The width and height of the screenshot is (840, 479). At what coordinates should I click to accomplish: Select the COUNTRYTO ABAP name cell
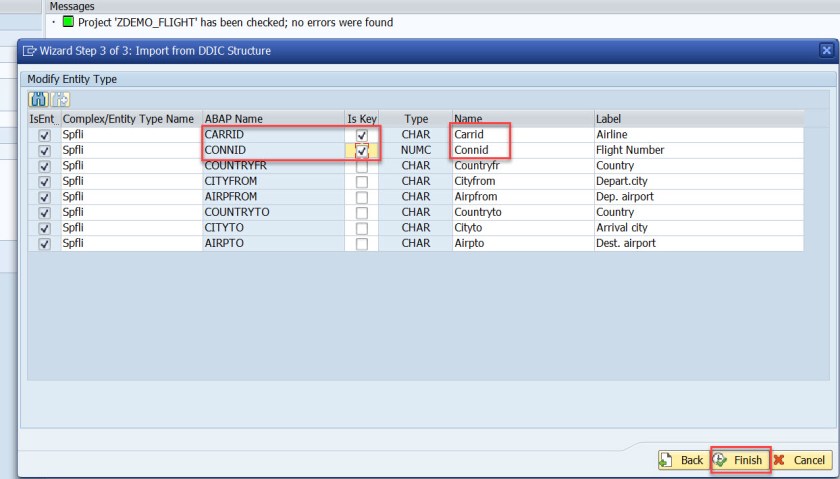[273, 212]
